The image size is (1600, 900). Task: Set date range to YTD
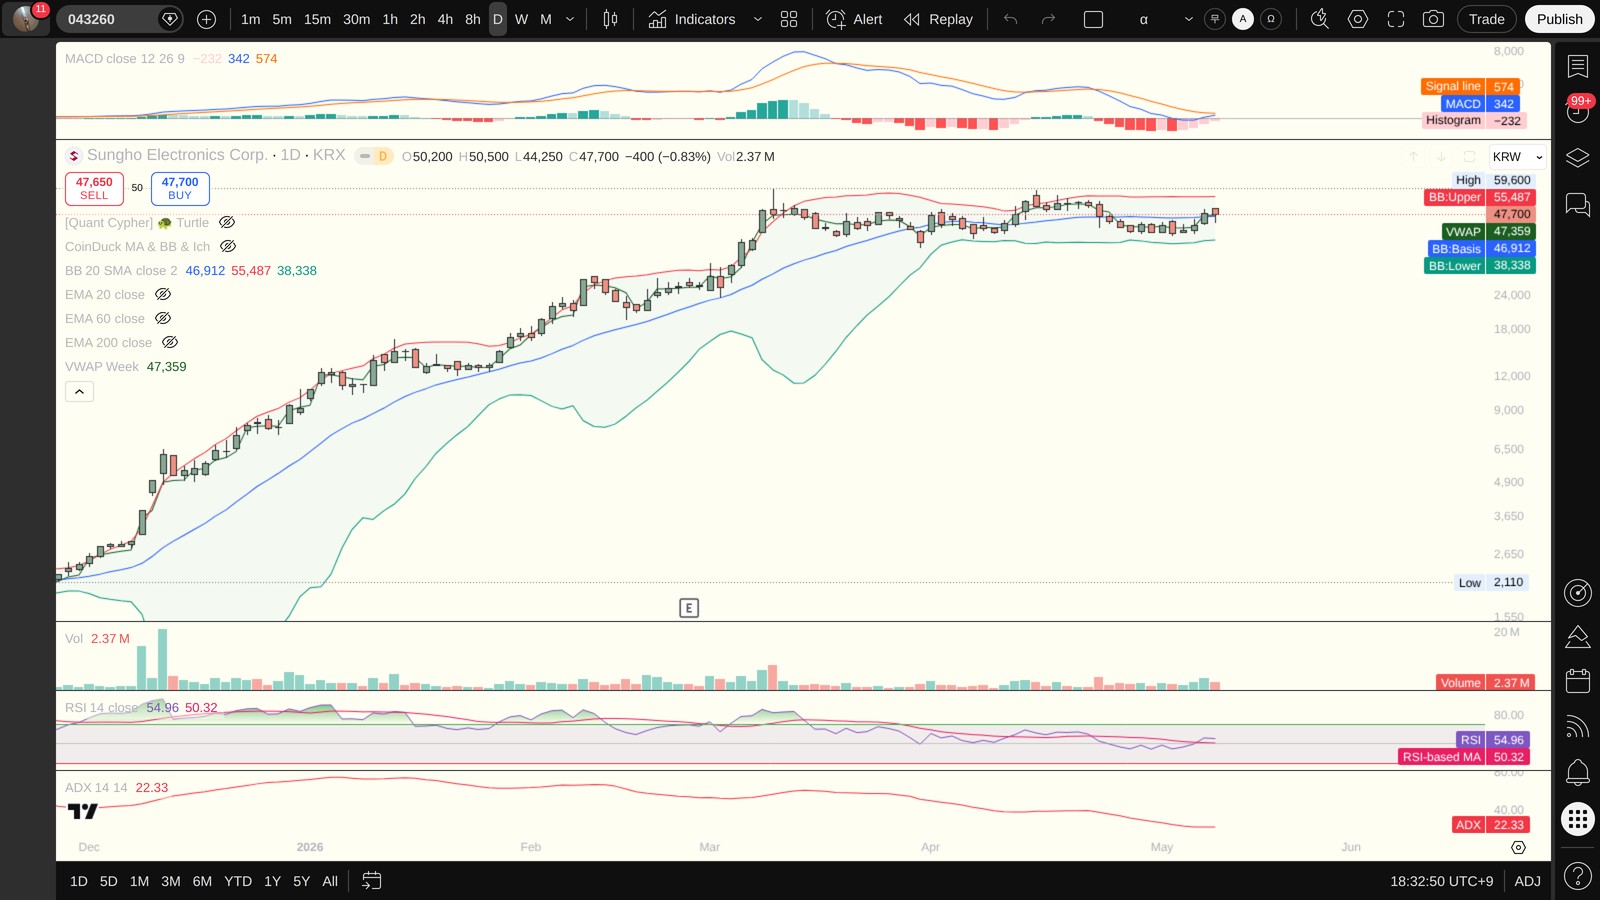tap(238, 881)
